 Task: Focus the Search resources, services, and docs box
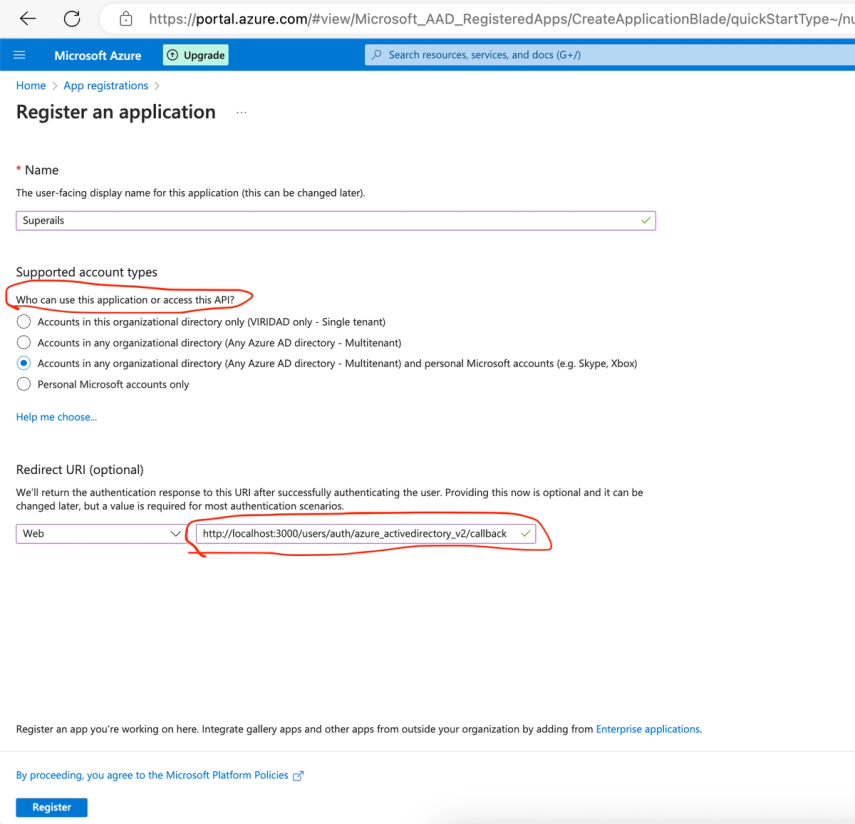(x=610, y=55)
